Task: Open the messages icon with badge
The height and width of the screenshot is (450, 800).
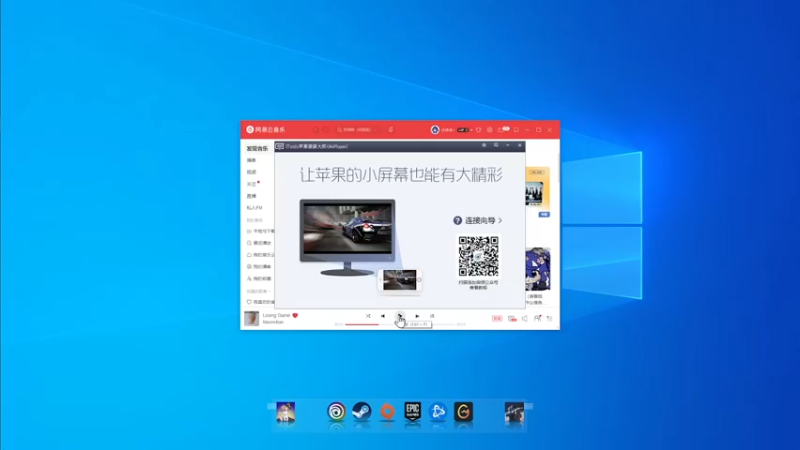Action: tap(503, 130)
